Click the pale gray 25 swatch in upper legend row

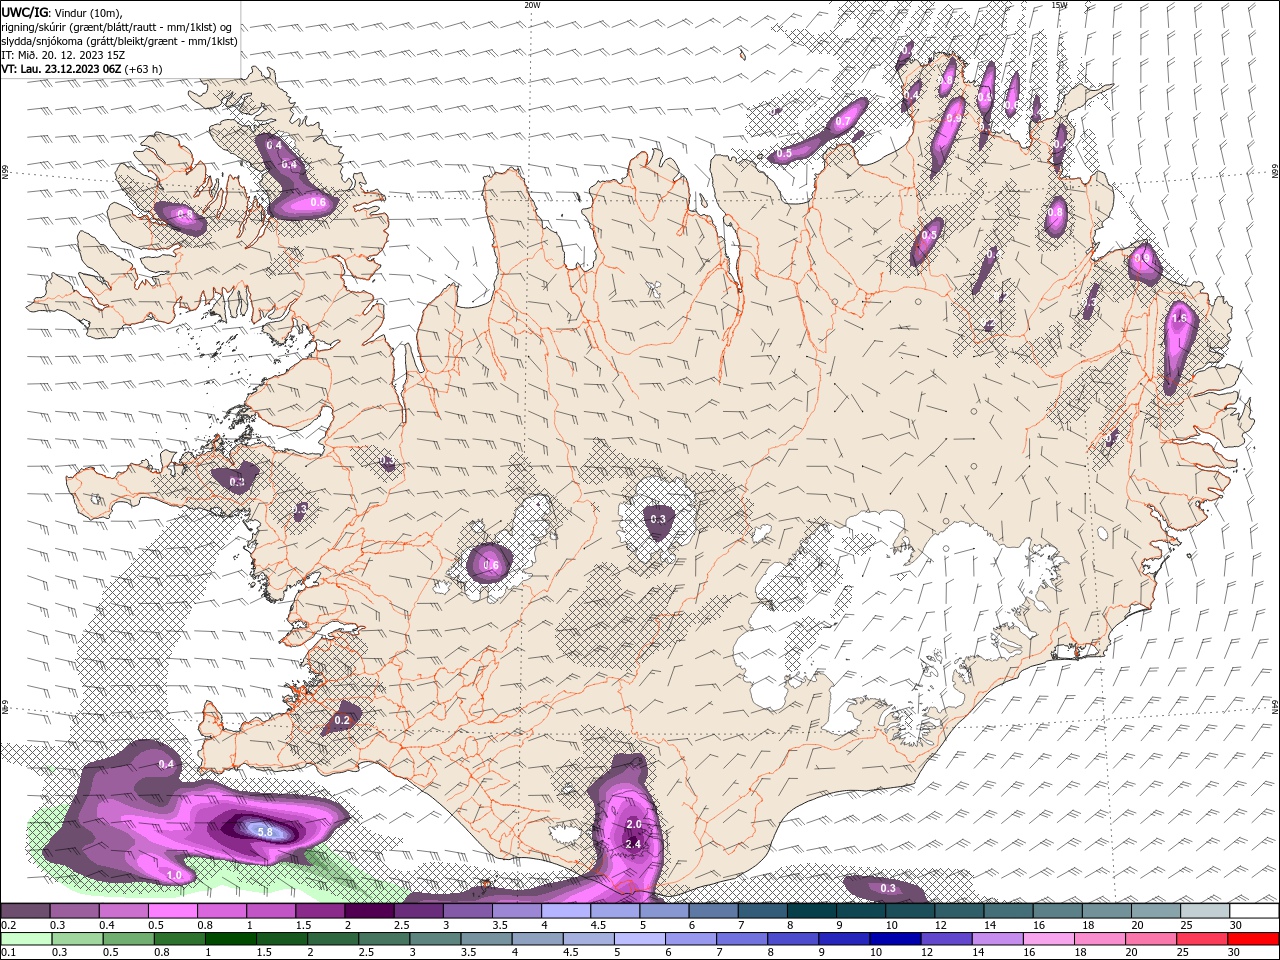click(x=1205, y=911)
